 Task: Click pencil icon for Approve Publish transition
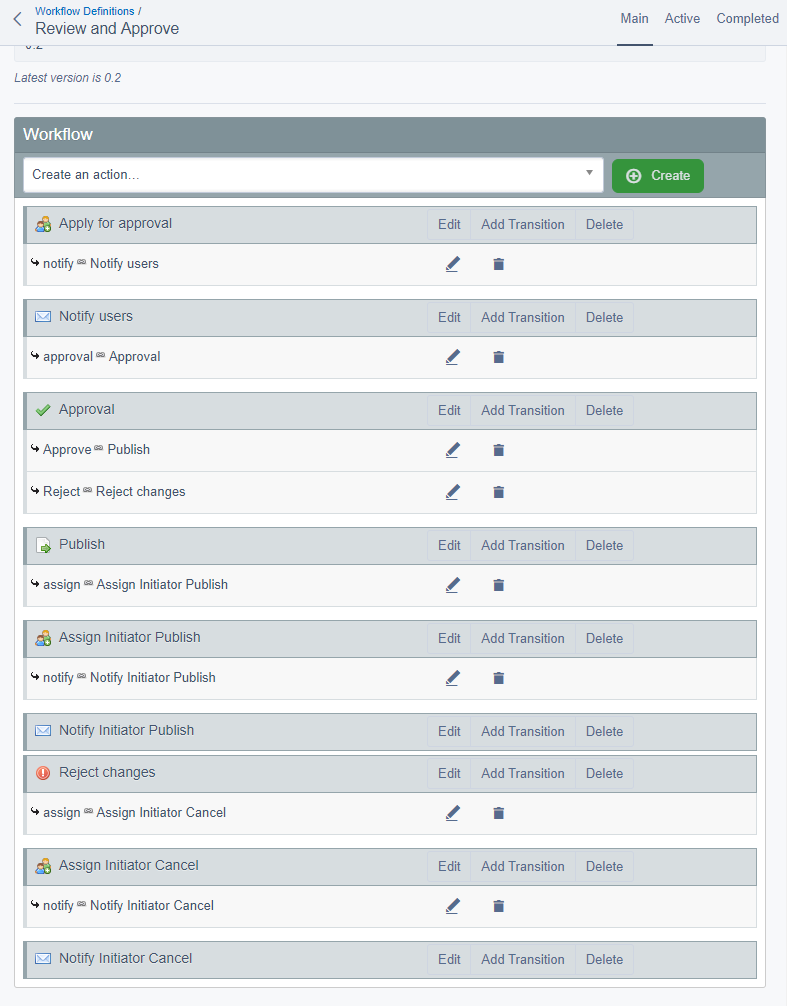click(x=452, y=450)
